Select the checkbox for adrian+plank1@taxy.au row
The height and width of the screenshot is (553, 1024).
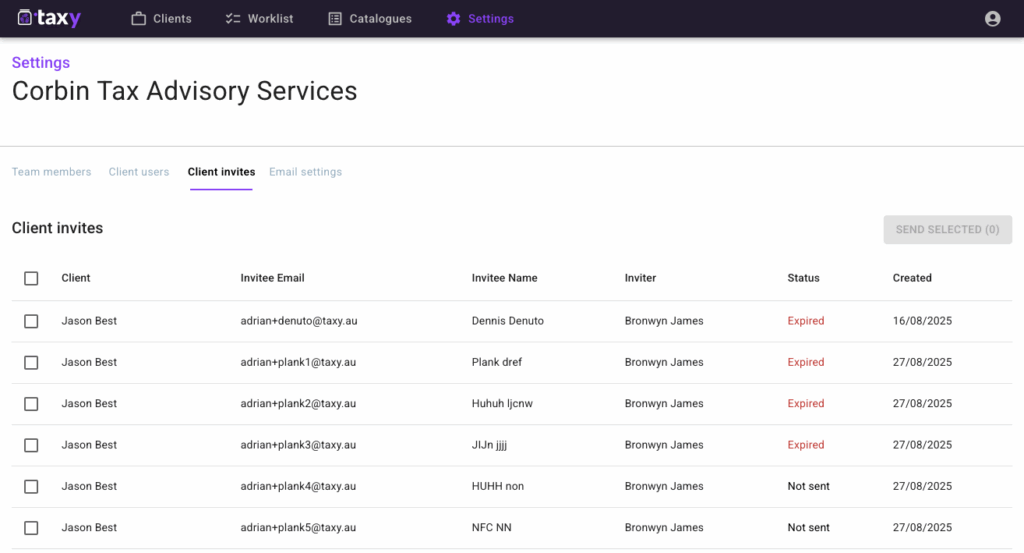31,363
